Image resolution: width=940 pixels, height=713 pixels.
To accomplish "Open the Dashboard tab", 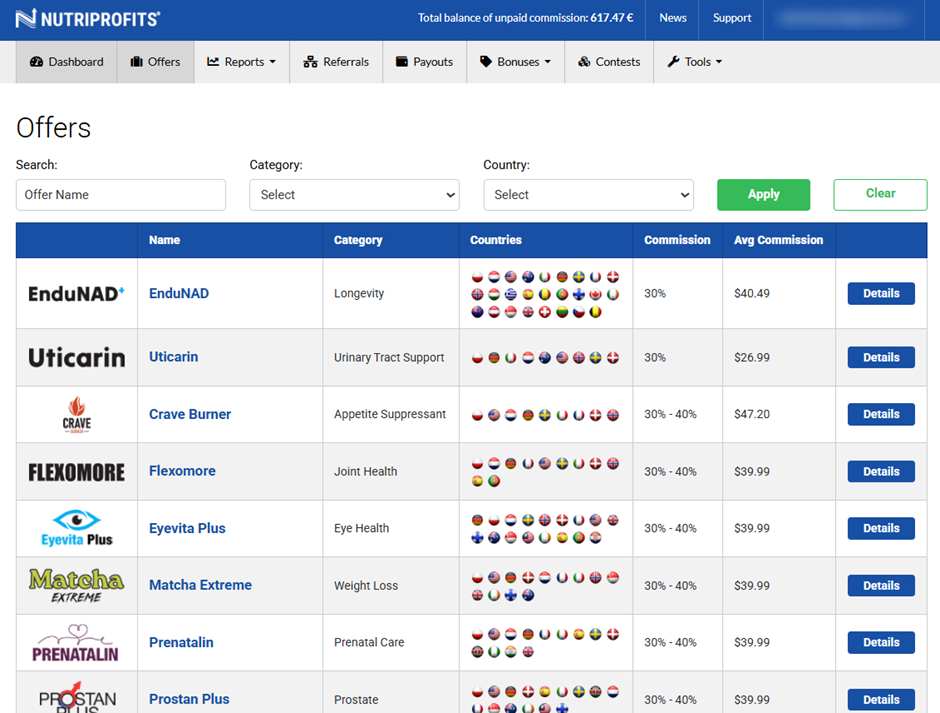I will coord(67,62).
